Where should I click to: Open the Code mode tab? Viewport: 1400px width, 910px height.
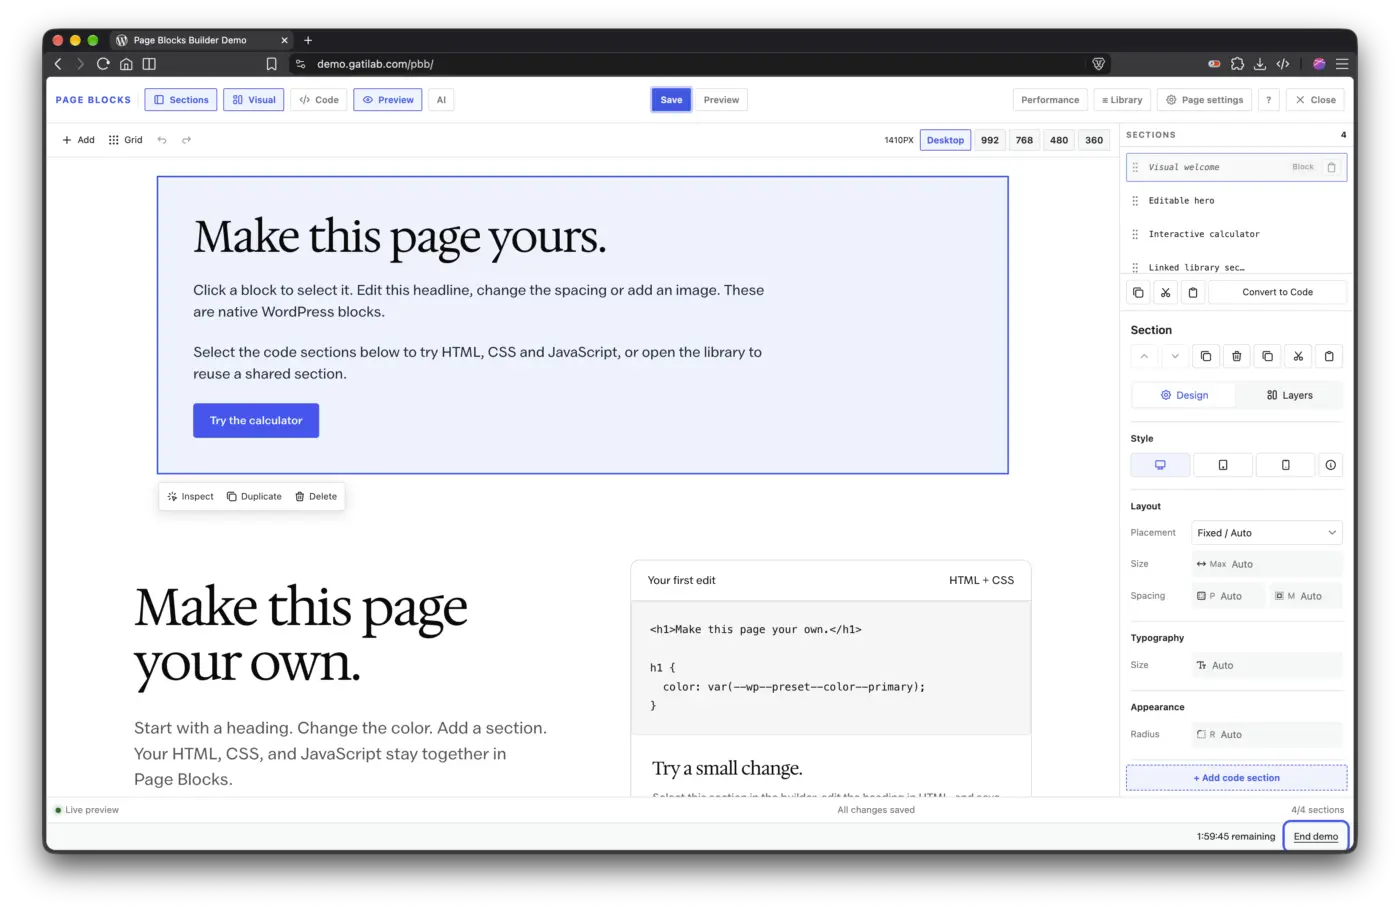(319, 100)
